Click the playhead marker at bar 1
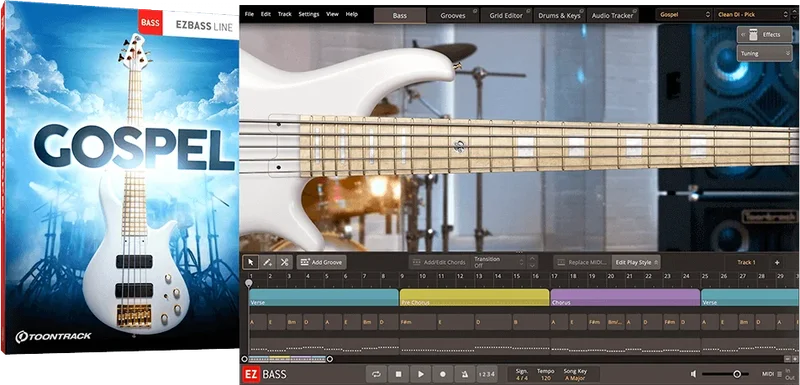The height and width of the screenshot is (385, 800). (248, 283)
